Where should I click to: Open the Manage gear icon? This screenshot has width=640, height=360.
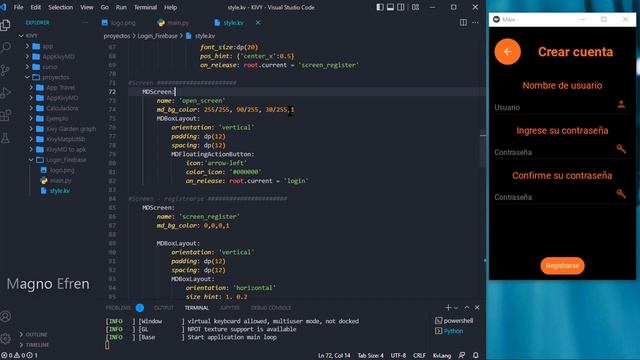pyautogui.click(x=5, y=338)
